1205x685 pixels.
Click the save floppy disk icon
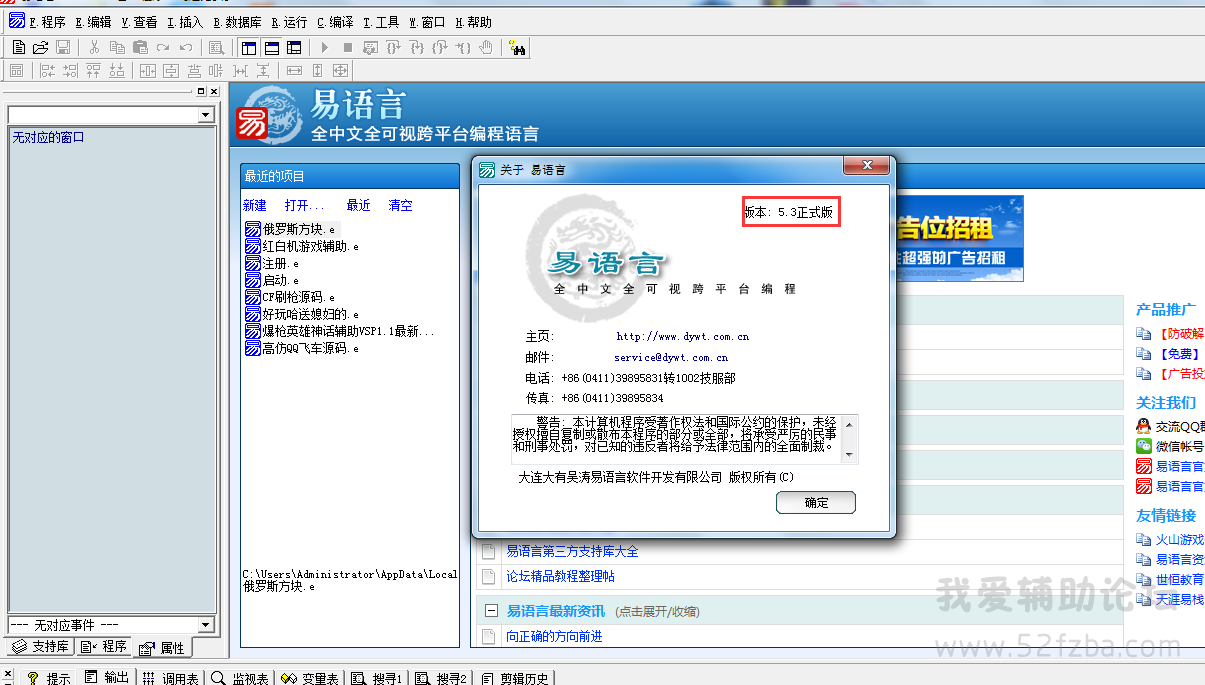point(63,47)
